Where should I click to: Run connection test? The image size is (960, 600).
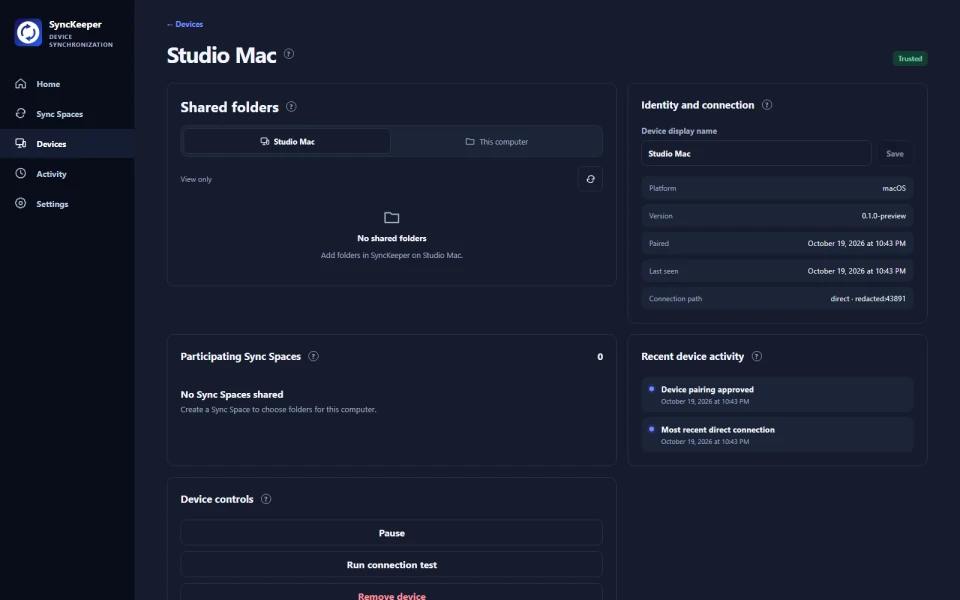coord(392,564)
